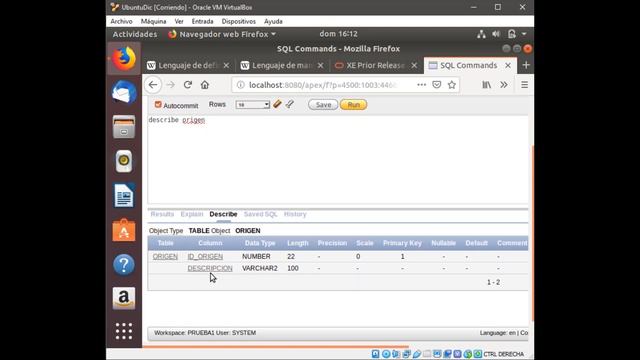Click the NUMBER data type cell

point(256,256)
